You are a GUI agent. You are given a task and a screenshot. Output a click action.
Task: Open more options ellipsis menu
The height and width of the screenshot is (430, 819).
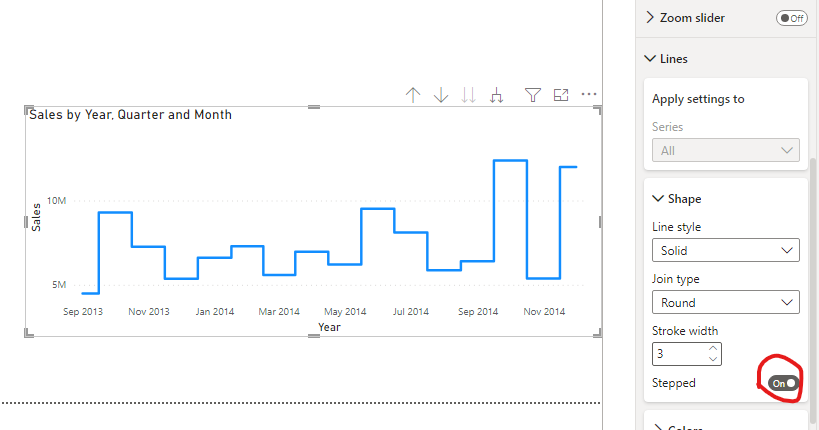[589, 95]
